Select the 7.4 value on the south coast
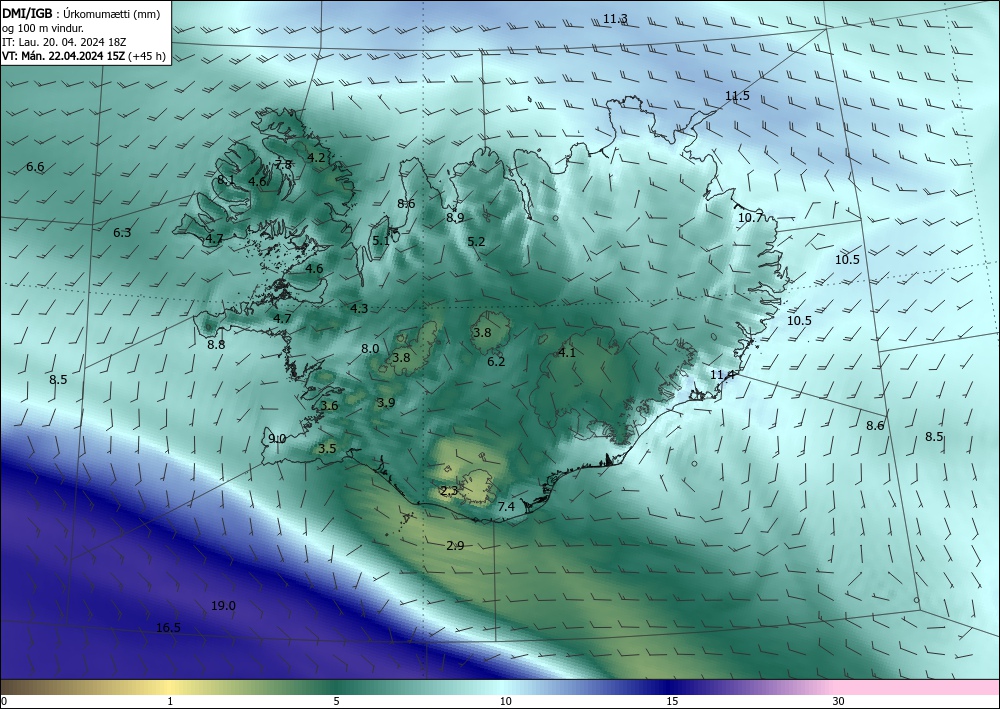 (x=506, y=507)
